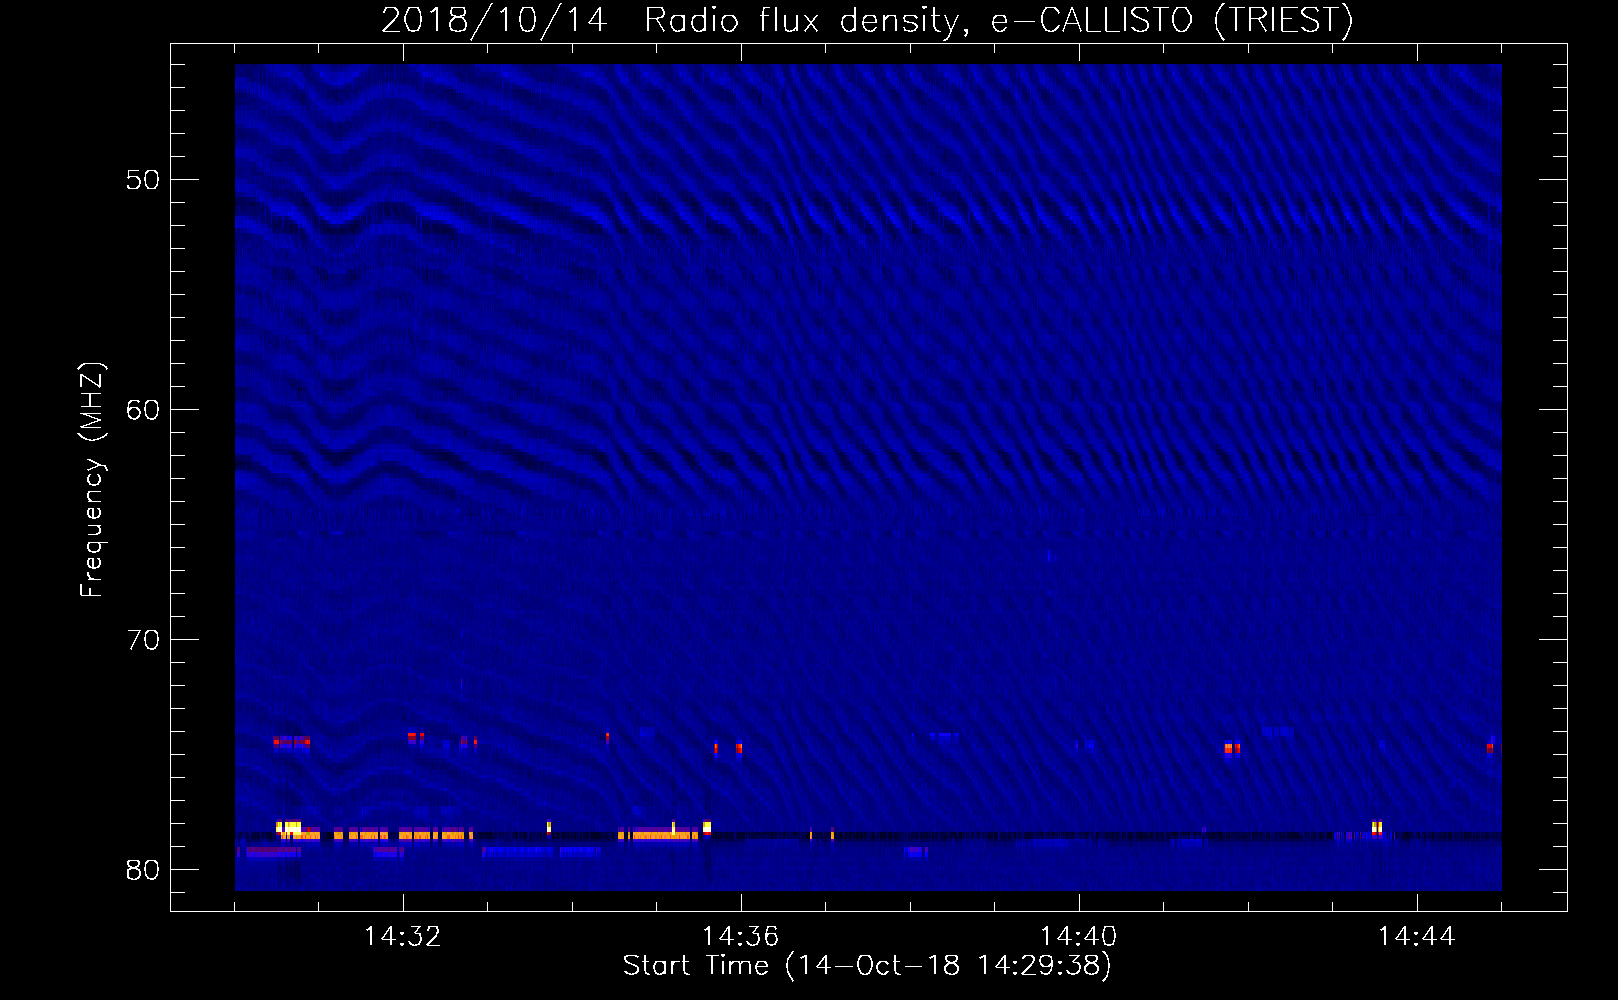Click the 80 MHz frequency tick label
This screenshot has height=1000, width=1618.
coord(143,870)
